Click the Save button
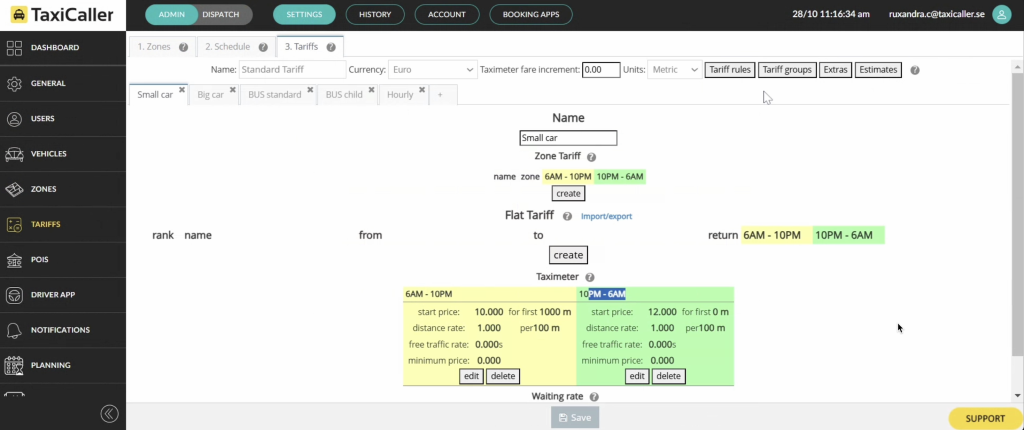 coord(575,418)
